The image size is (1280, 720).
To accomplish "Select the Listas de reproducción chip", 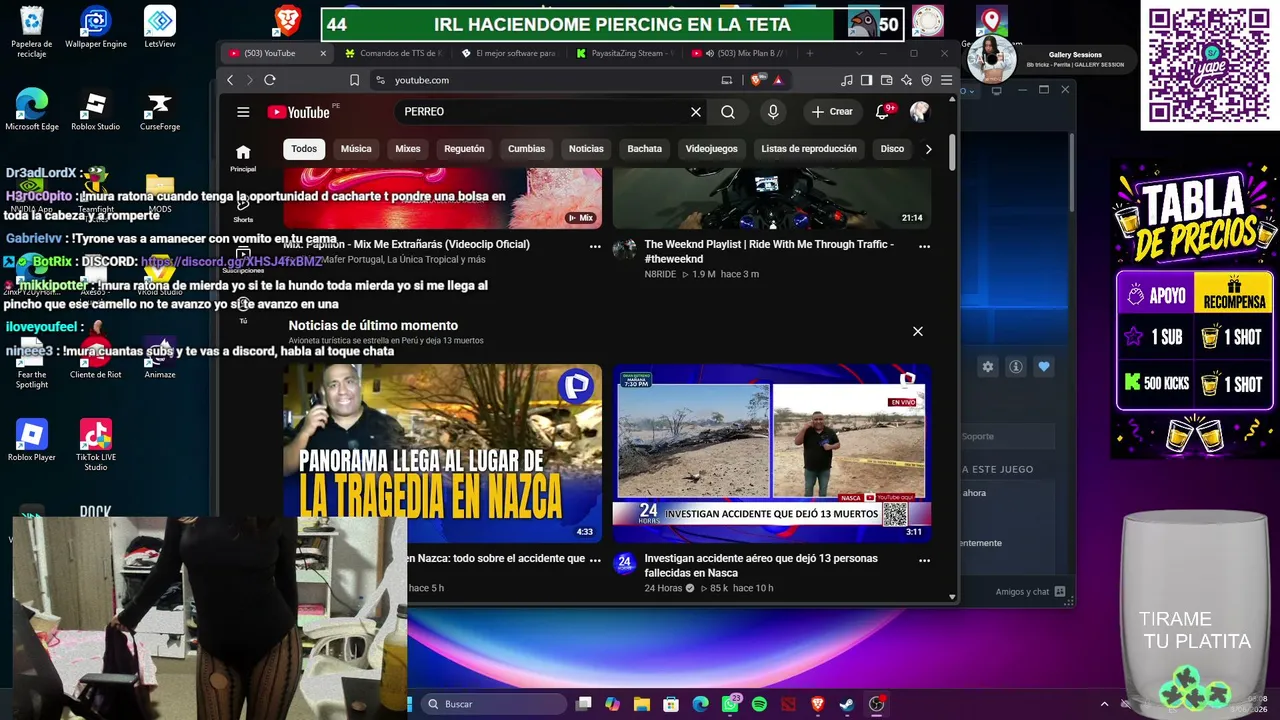I will (x=809, y=149).
